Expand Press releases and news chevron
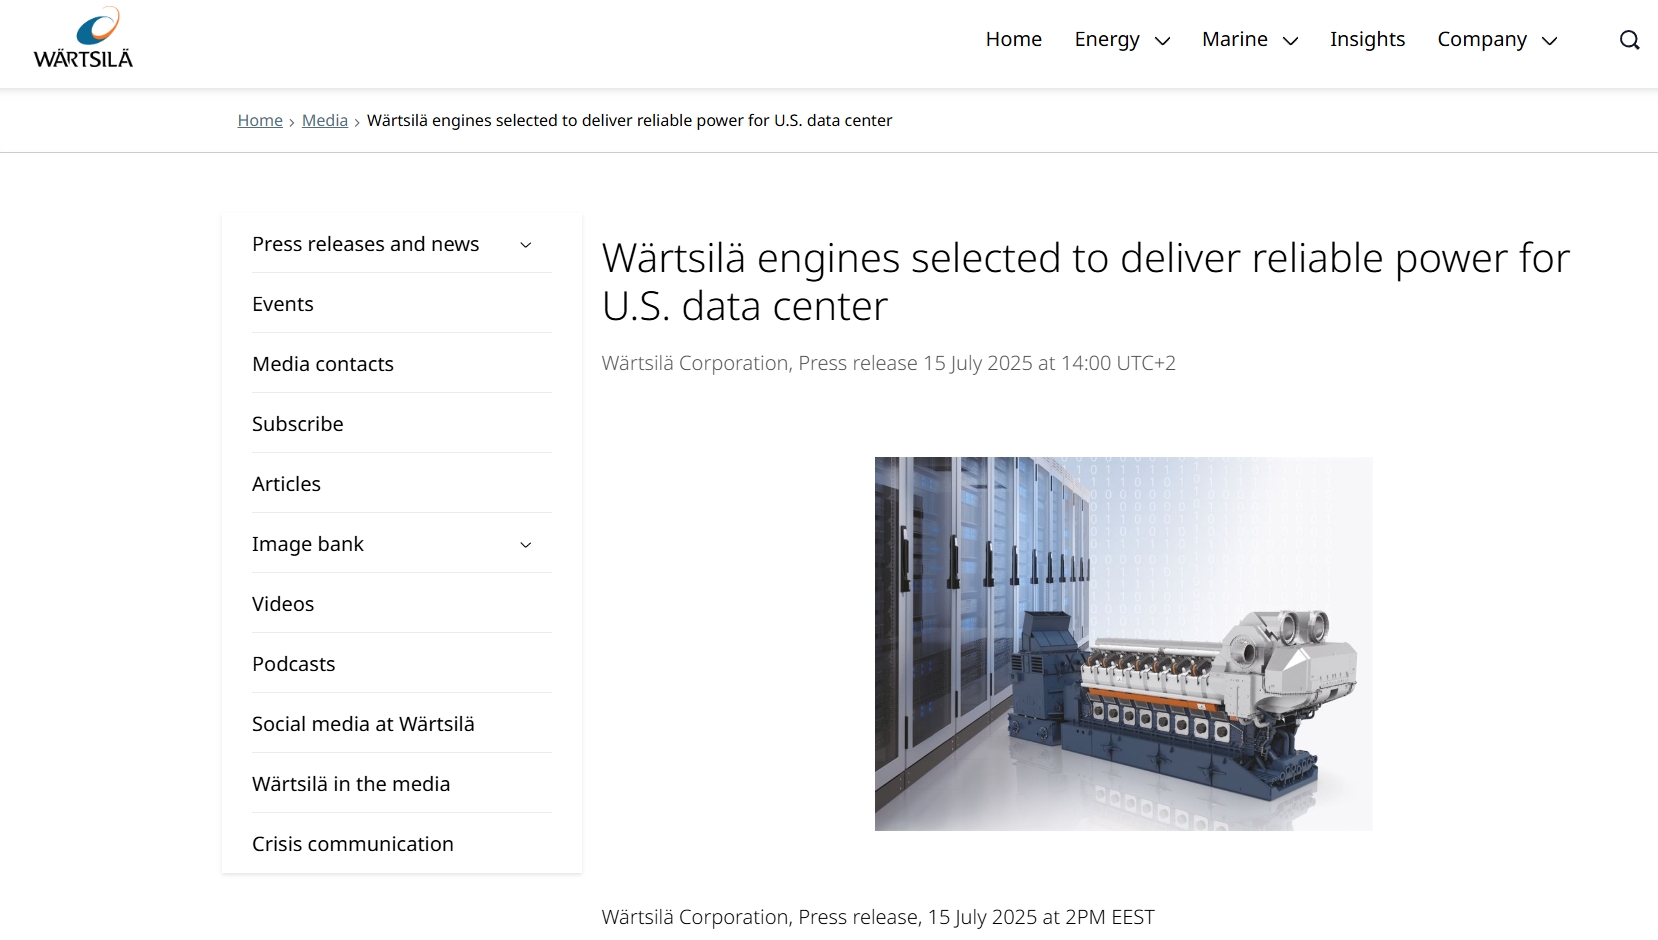 coord(525,245)
